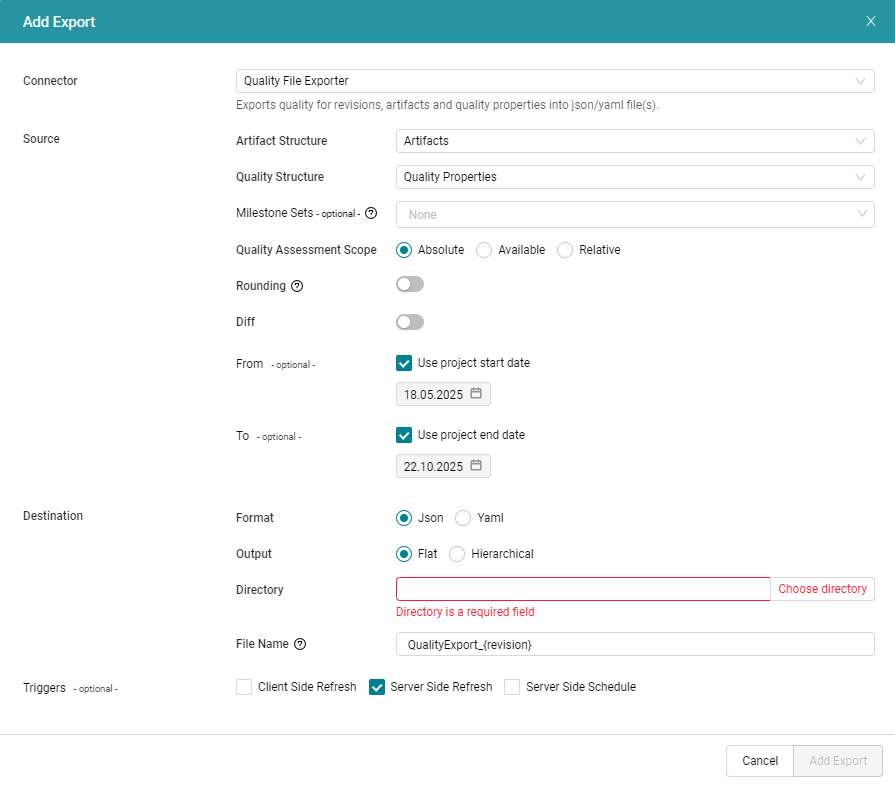Screen dimensions: 895x785
Task: Enable the Rounding toggle
Action: 409,284
